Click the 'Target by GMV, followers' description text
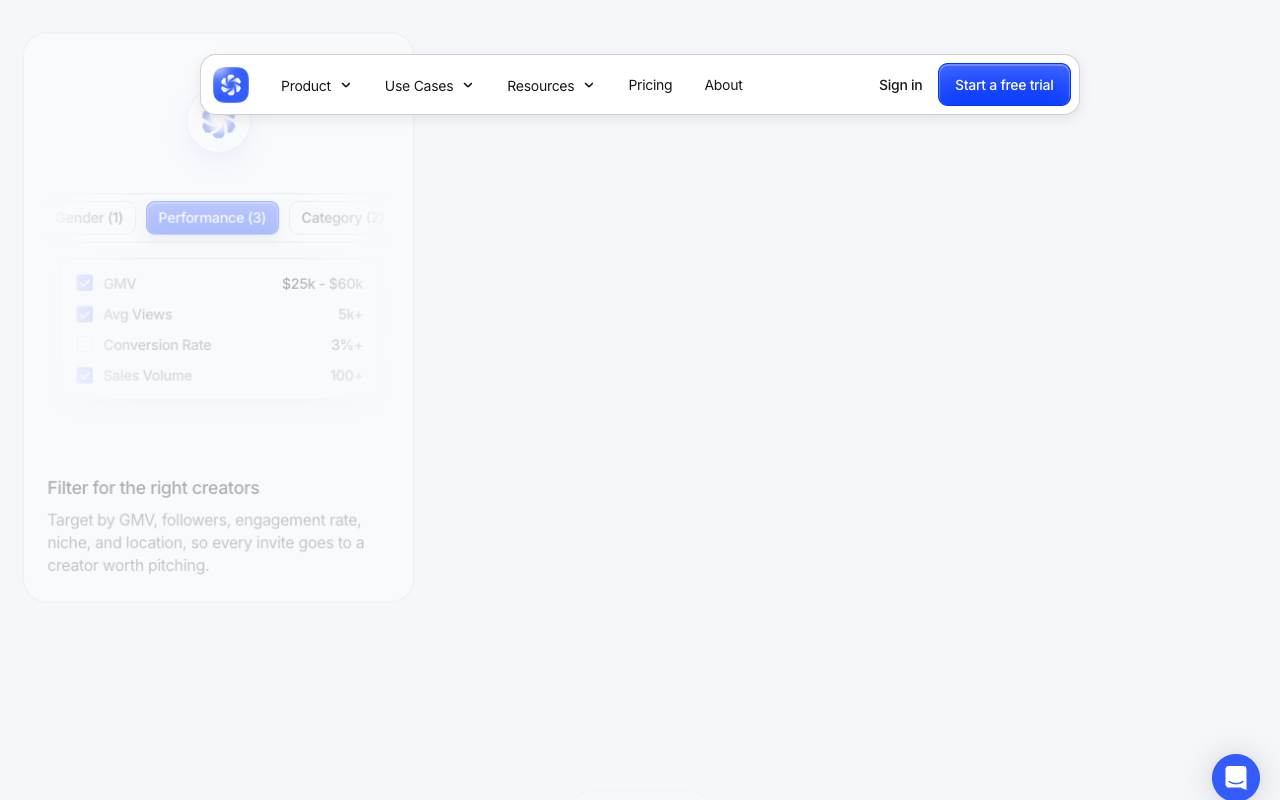Image resolution: width=1280 pixels, height=800 pixels. (x=206, y=543)
